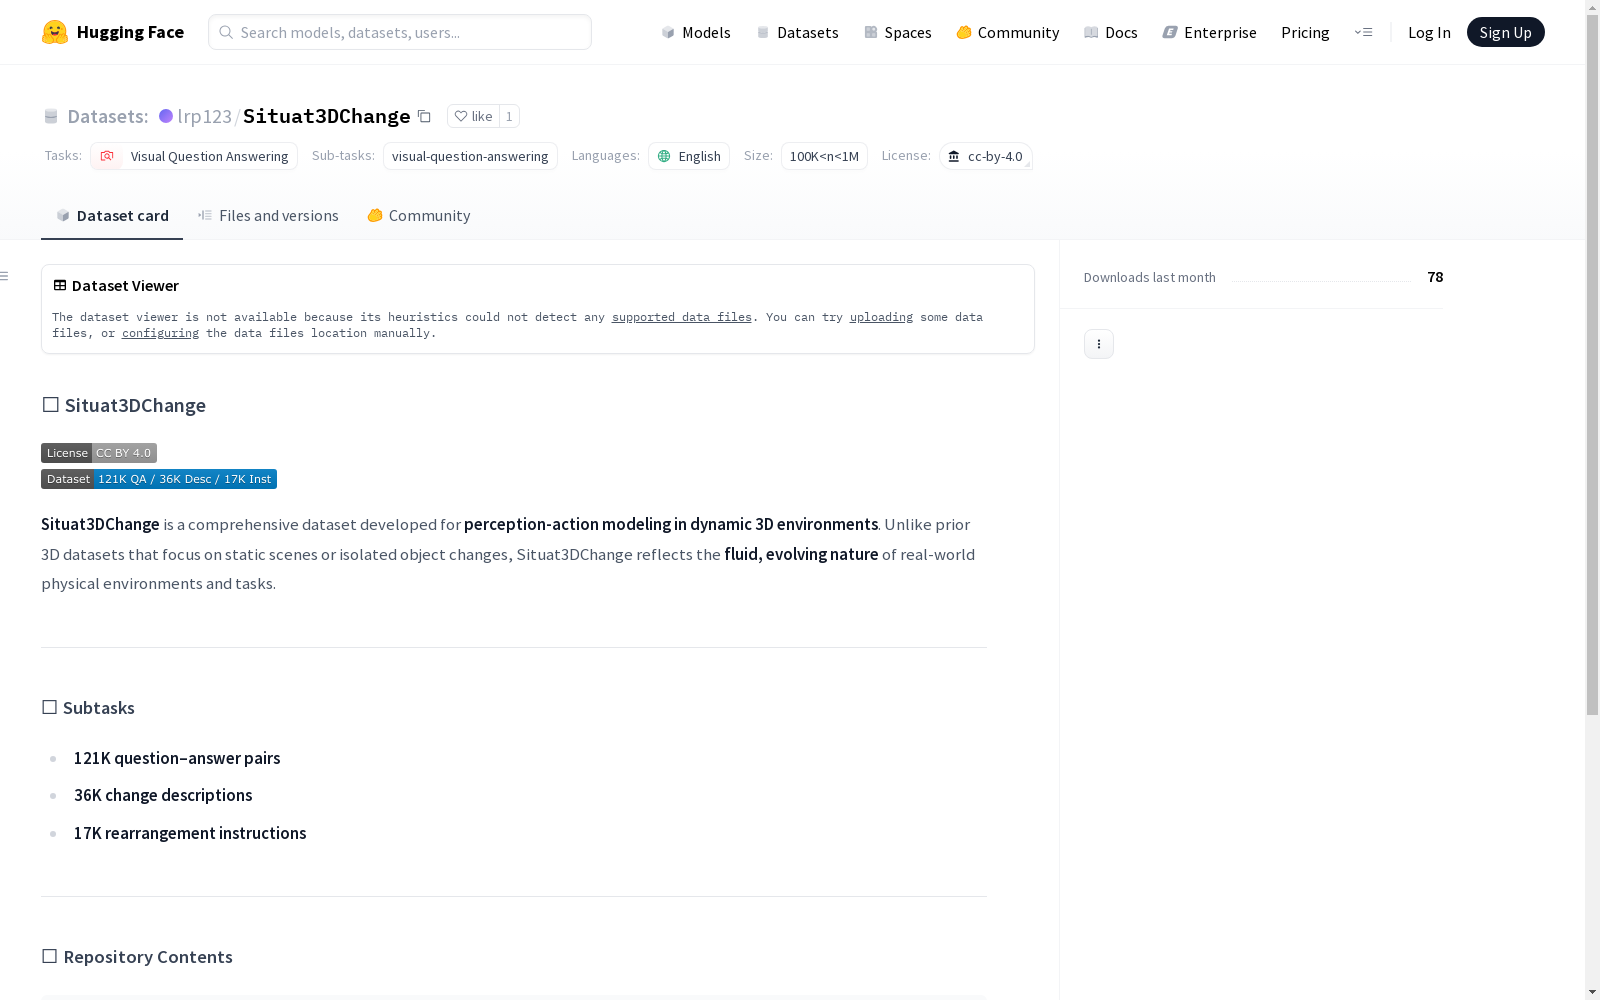
Task: Click the Dataset Viewer table icon
Action: coord(60,285)
